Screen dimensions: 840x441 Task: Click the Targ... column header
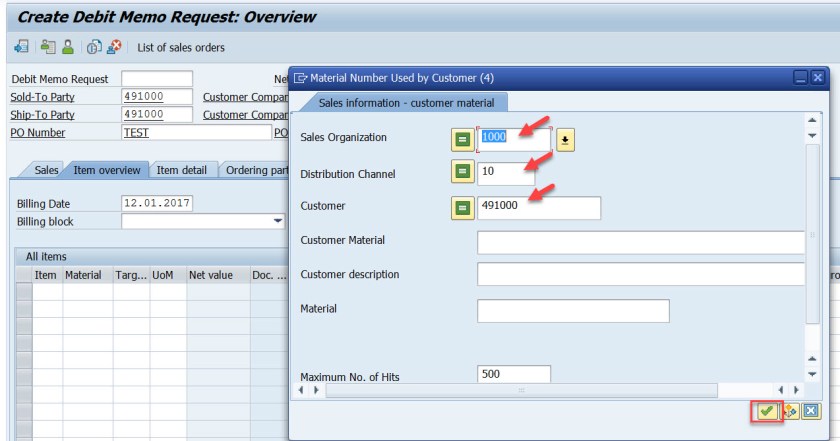pyautogui.click(x=131, y=275)
